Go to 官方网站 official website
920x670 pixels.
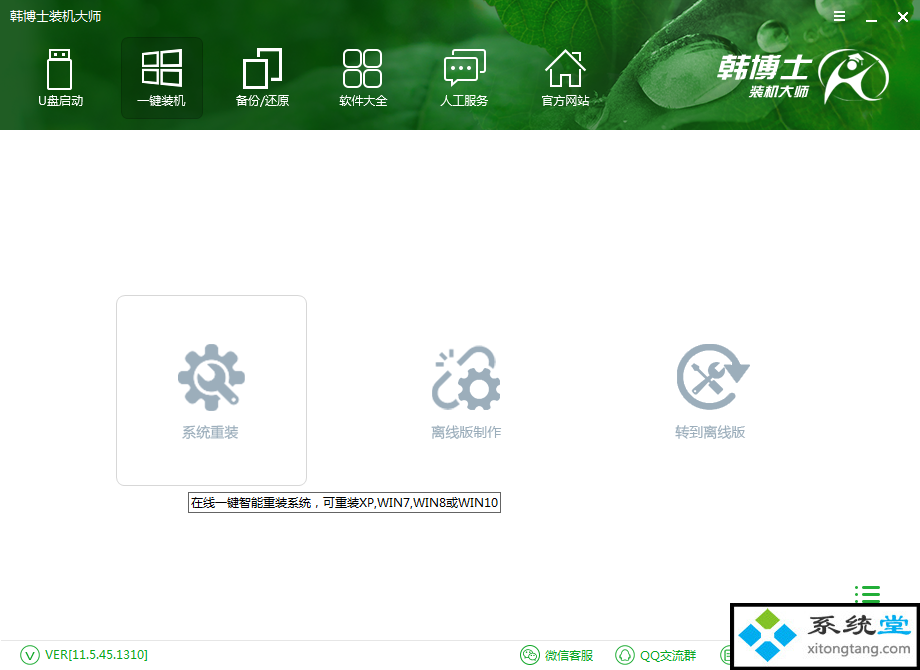565,78
